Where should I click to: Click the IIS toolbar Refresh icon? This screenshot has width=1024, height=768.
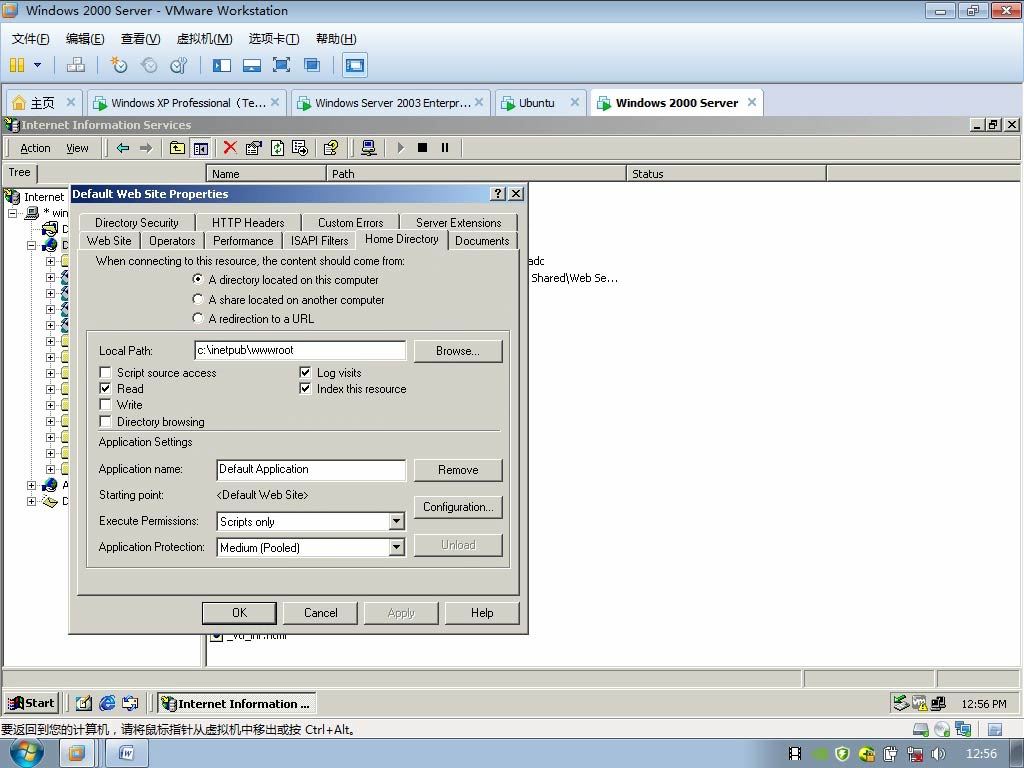tap(277, 148)
